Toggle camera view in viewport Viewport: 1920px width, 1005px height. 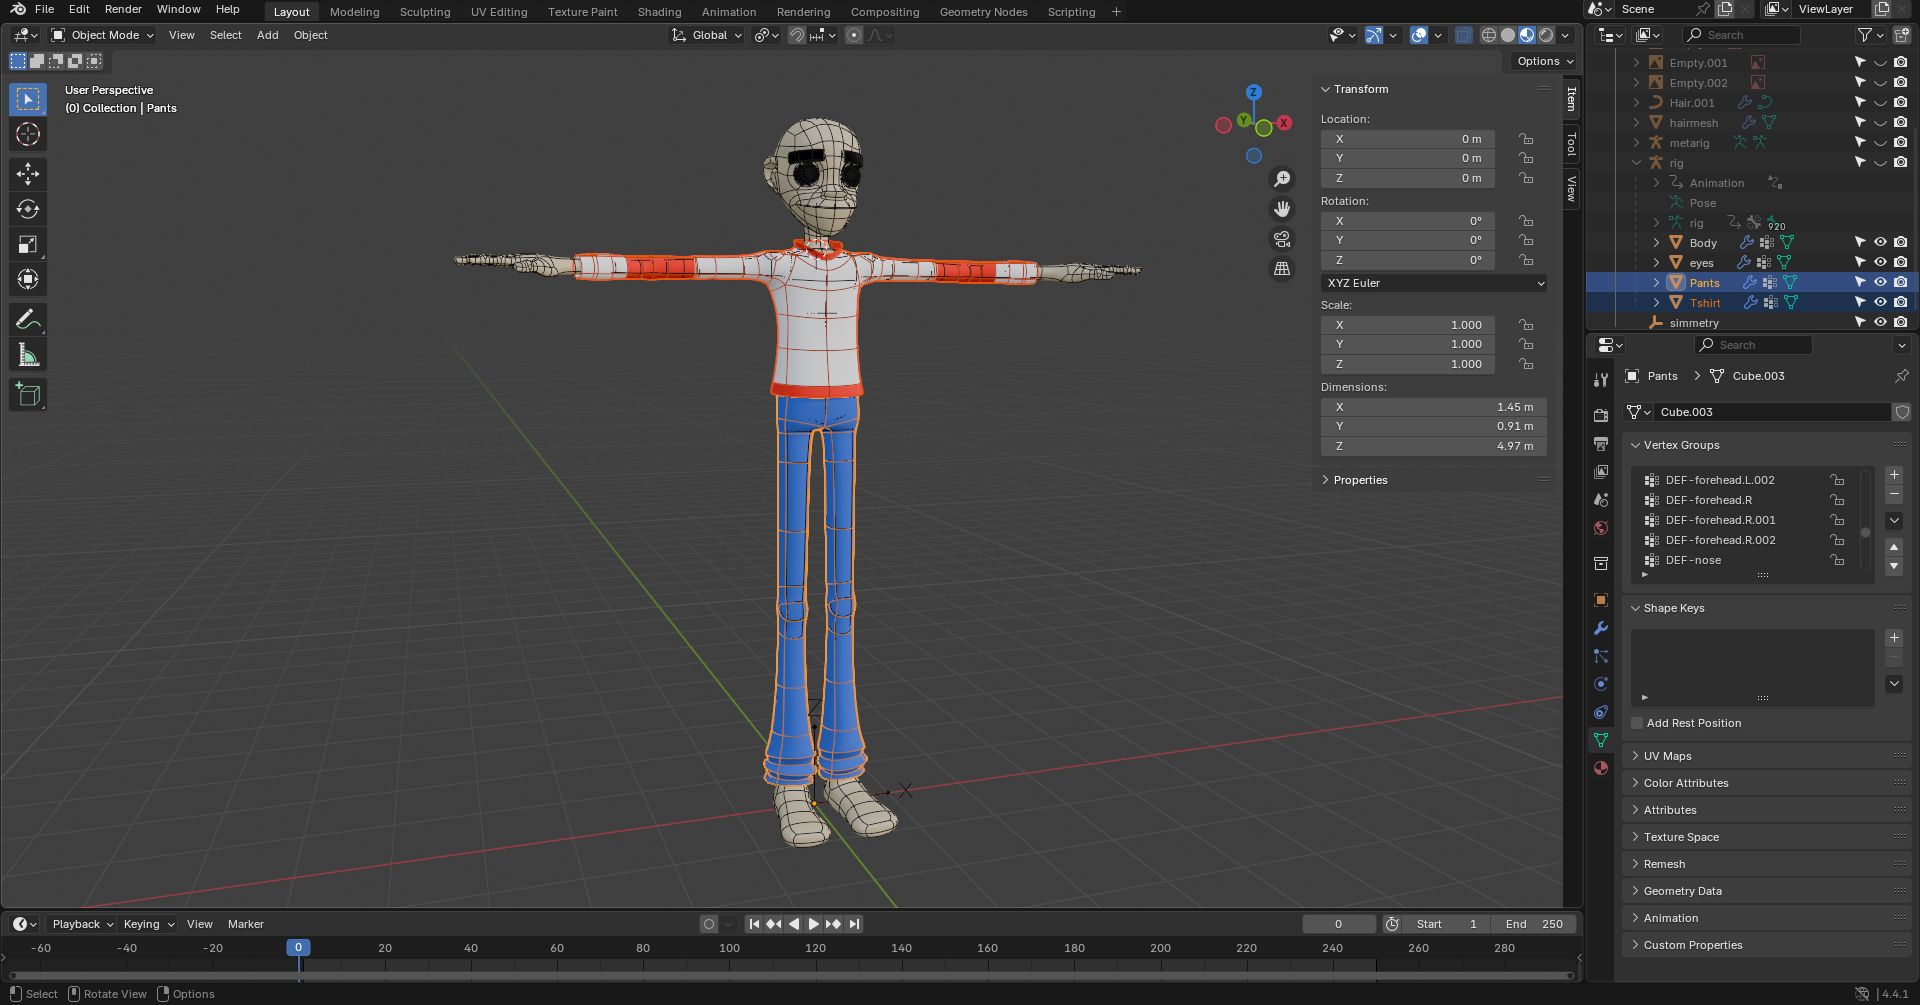[x=1281, y=239]
